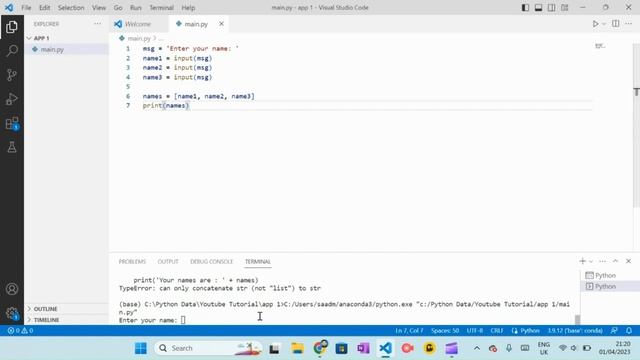Image resolution: width=640 pixels, height=360 pixels.
Task: Select the Terminal panel tab
Action: (258, 262)
